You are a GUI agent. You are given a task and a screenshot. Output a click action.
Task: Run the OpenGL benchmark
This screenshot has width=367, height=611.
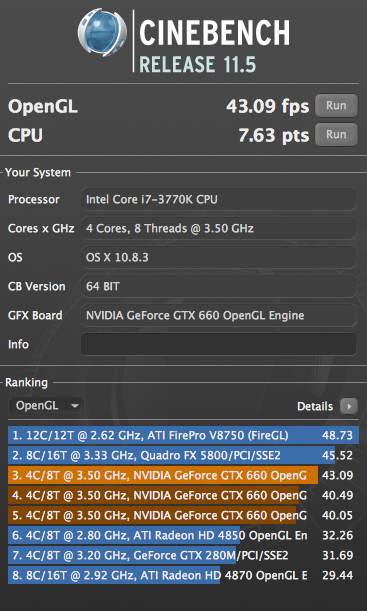pos(336,106)
